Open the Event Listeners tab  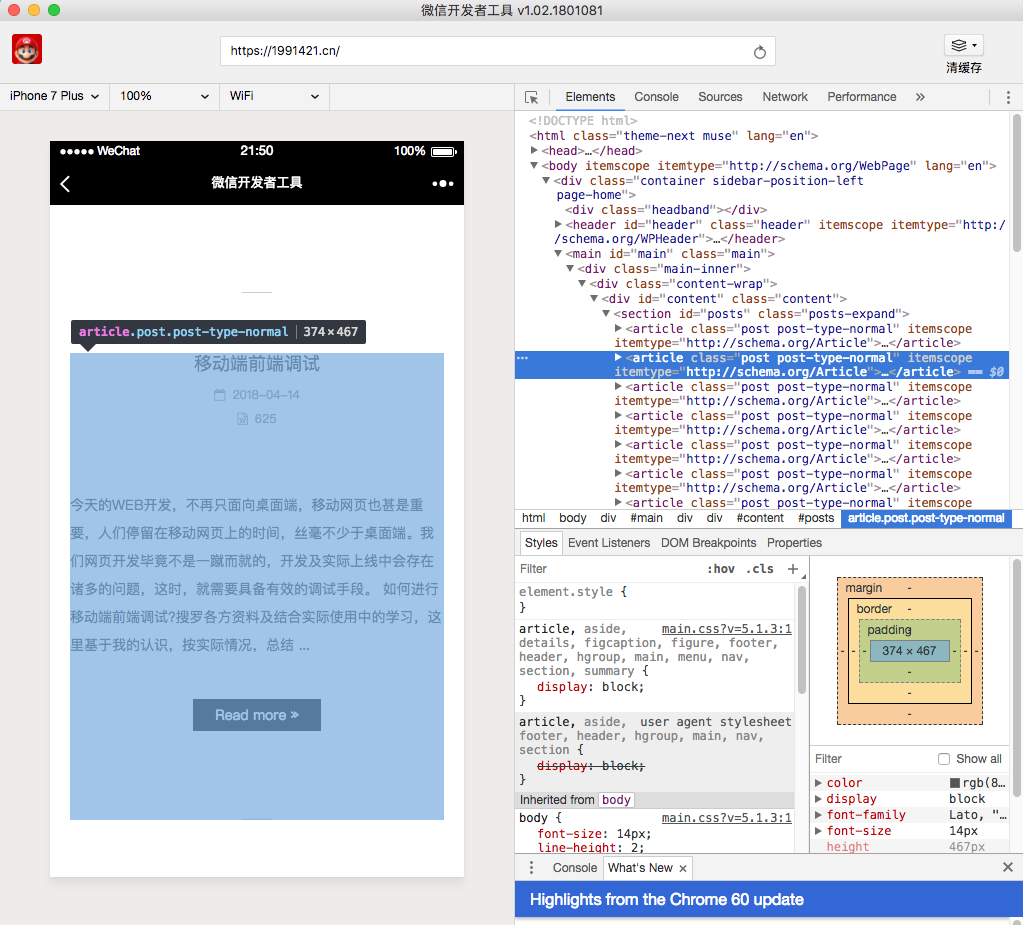tap(609, 543)
